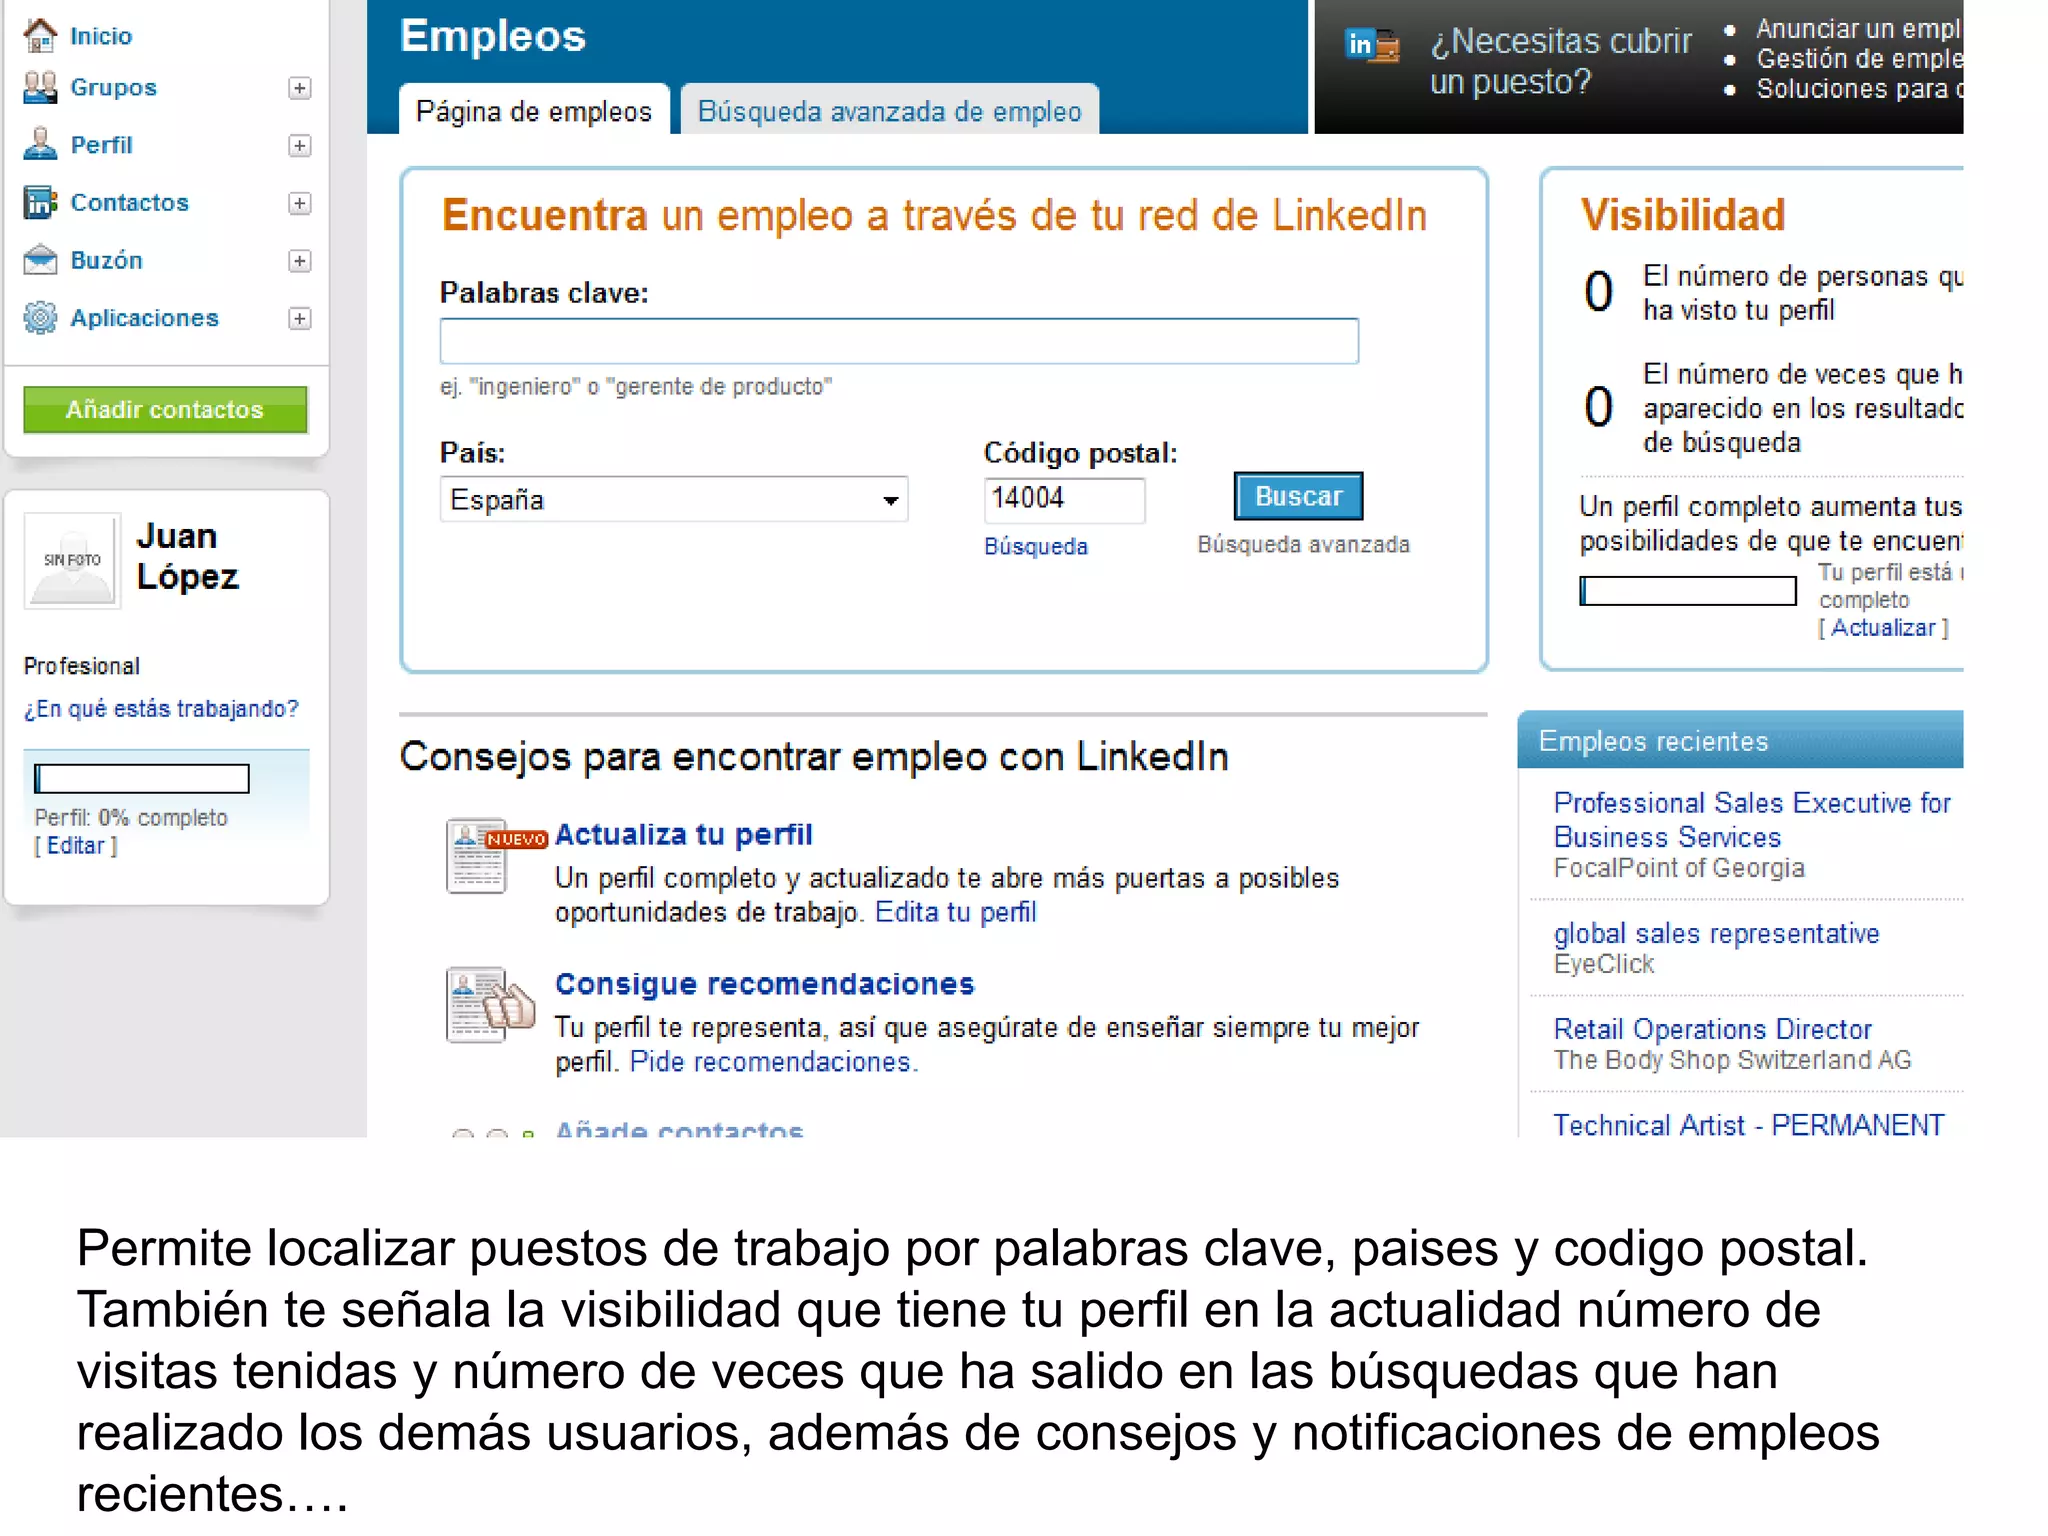
Task: Open Contactos in the sidebar
Action: pyautogui.click(x=129, y=202)
